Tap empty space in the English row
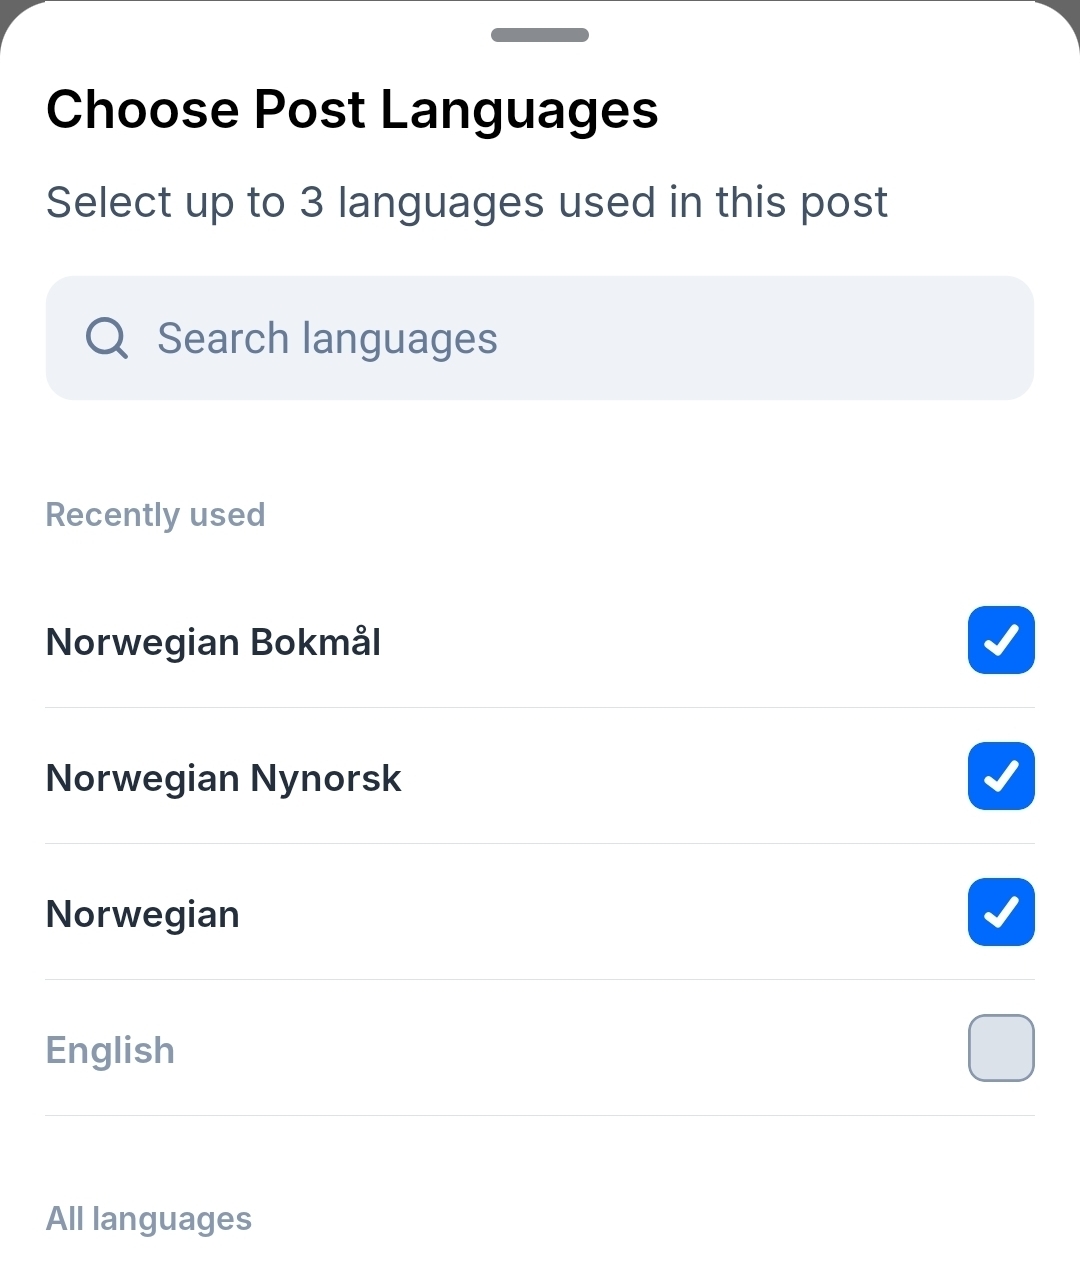1080x1270 pixels. tap(570, 1050)
